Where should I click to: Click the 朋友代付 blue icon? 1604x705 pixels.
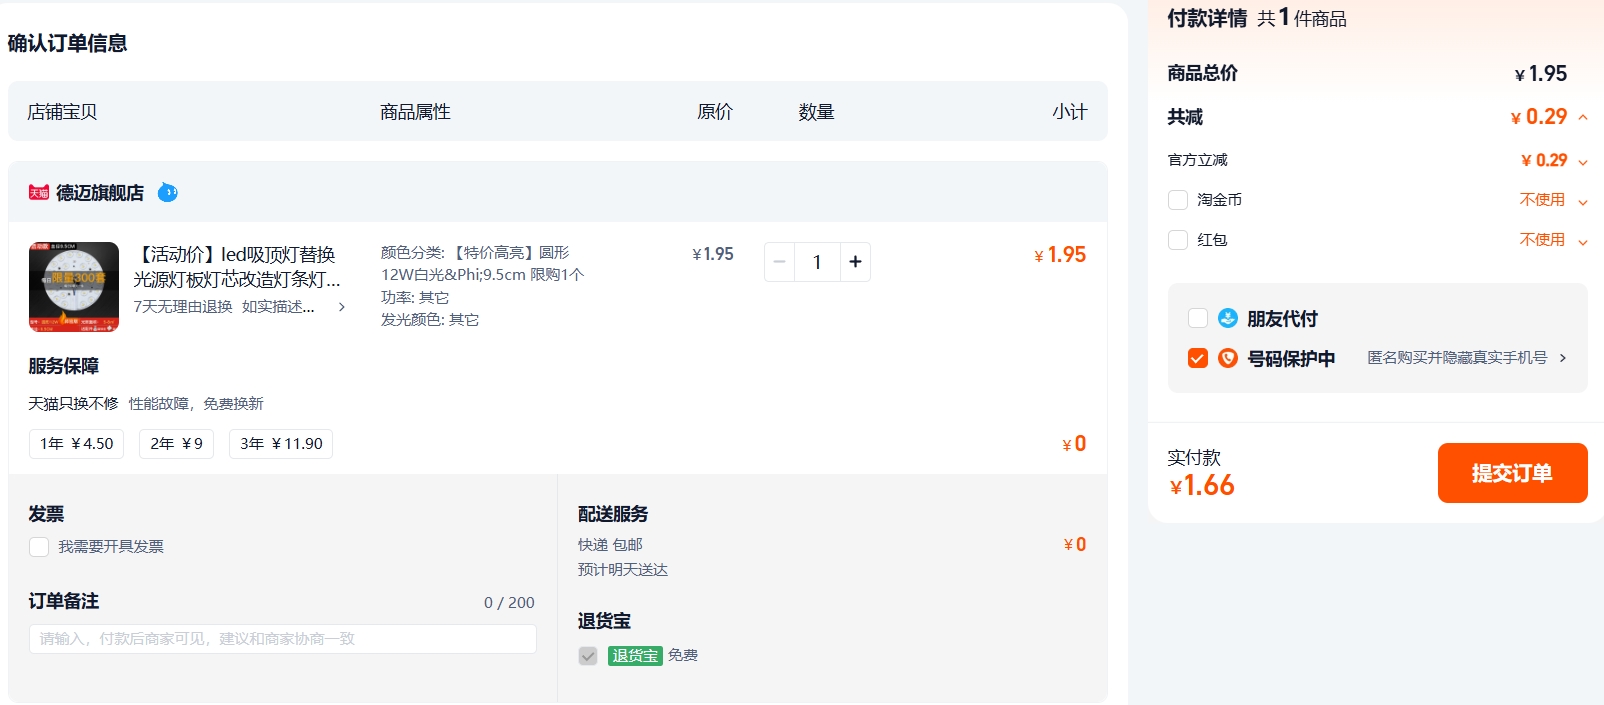pyautogui.click(x=1228, y=318)
